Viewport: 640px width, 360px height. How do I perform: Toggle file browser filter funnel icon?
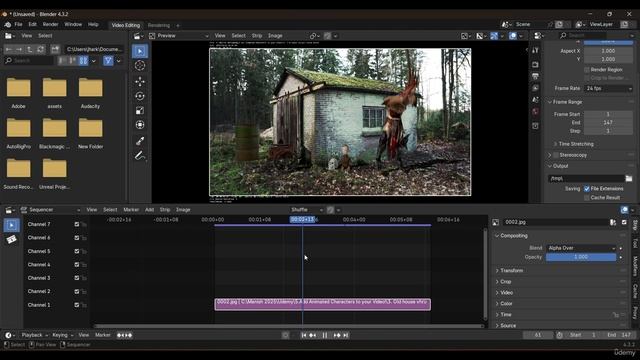pos(108,61)
